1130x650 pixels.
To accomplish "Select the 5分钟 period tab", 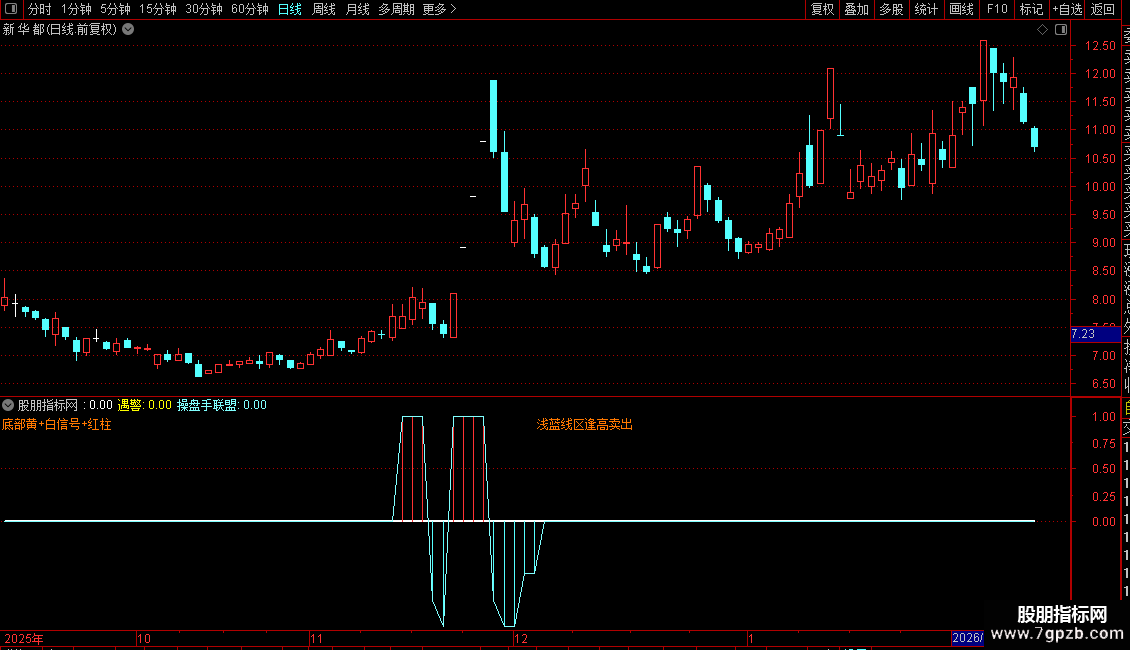I will coord(115,9).
